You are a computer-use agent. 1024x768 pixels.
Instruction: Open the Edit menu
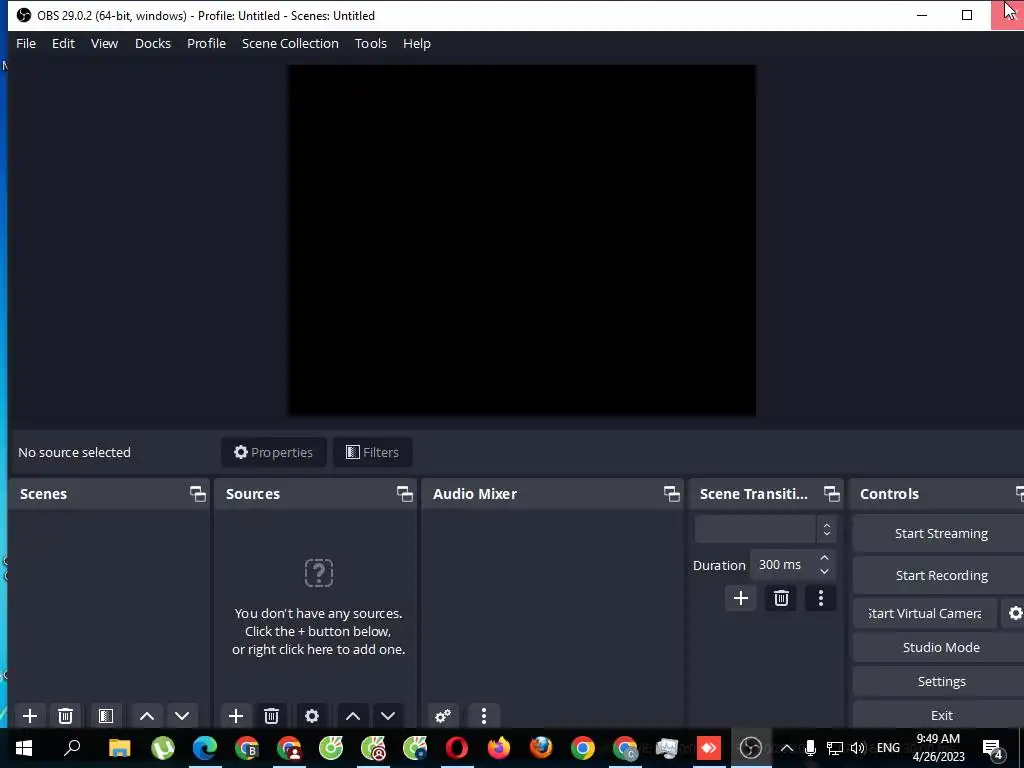63,44
